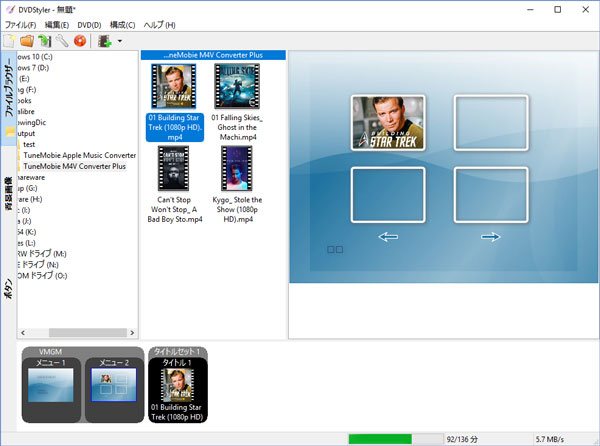Click the 92/136 分 status text
Image resolution: width=600 pixels, height=446 pixels.
462,439
